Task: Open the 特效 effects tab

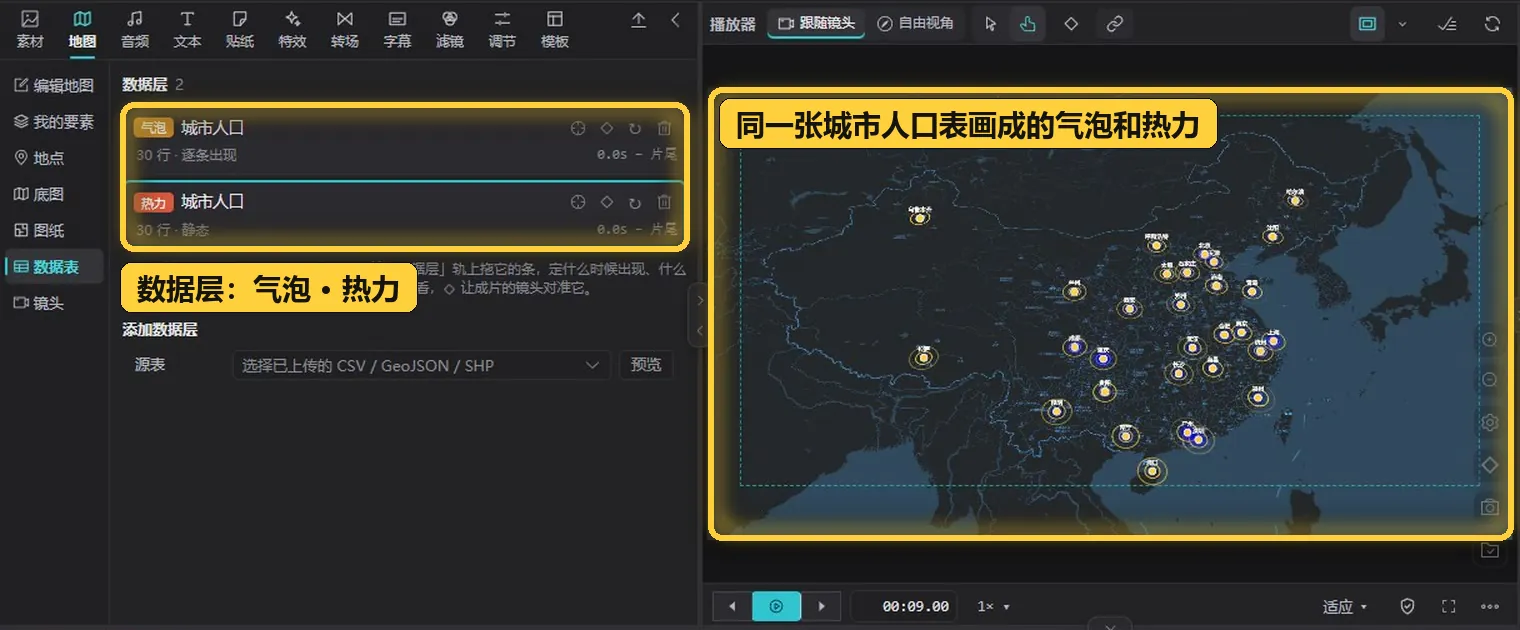Action: [292, 29]
